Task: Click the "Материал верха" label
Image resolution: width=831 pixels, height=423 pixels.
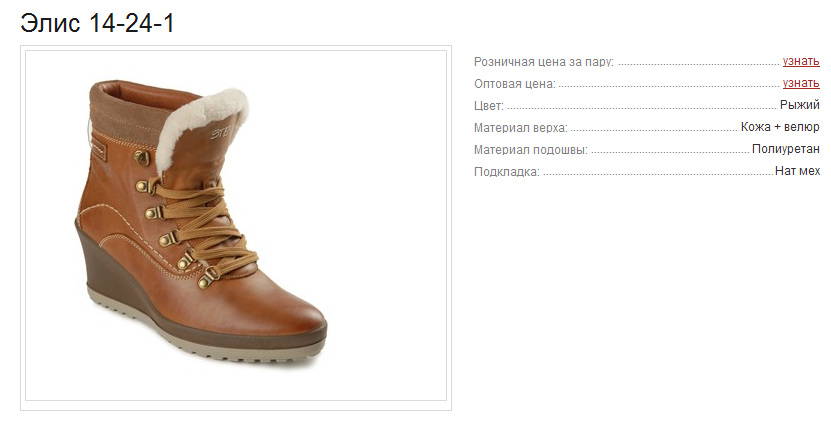Action: 520,128
